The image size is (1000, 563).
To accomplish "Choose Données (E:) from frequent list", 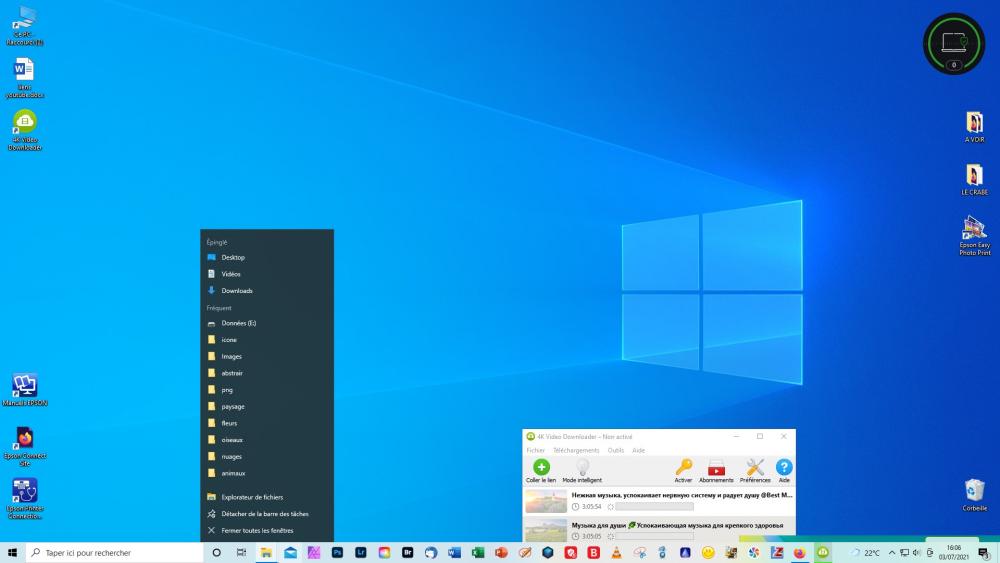I will [239, 323].
